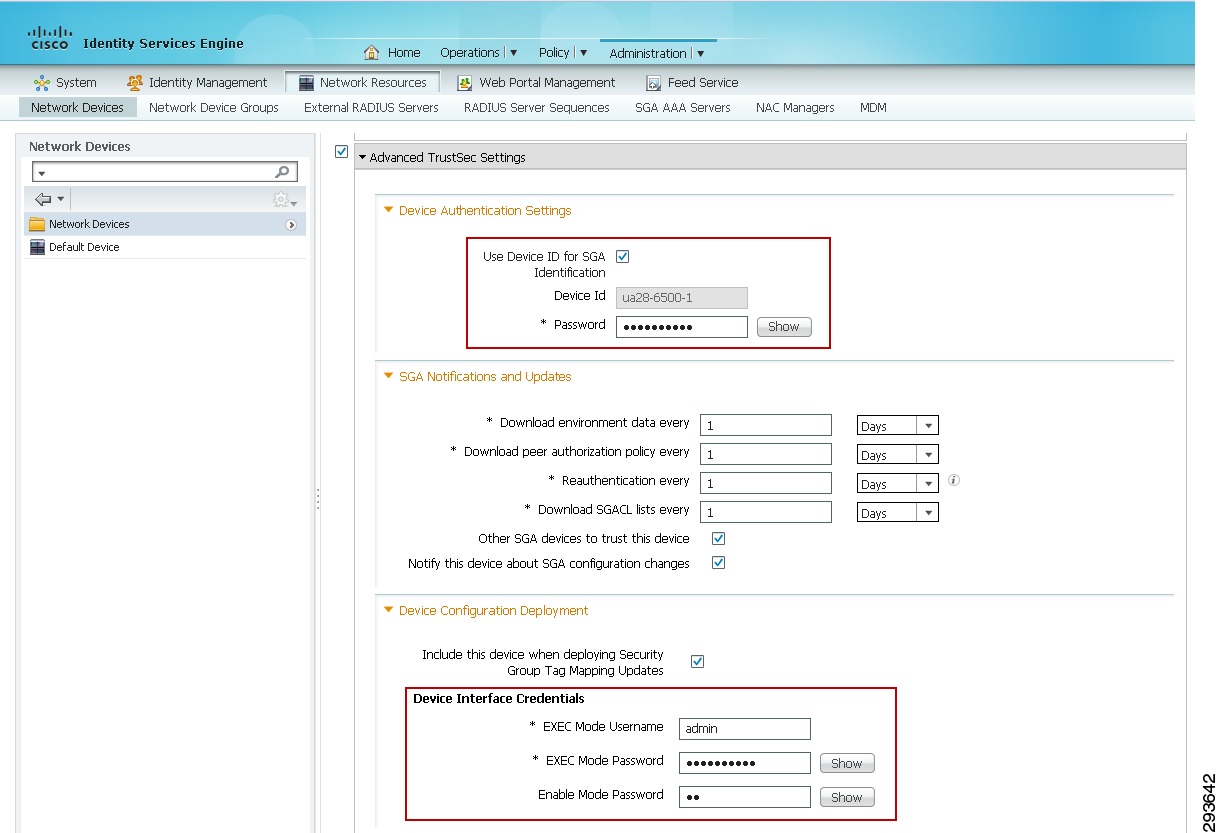This screenshot has height=833, width=1216.
Task: Open the Policy menu
Action: (563, 53)
